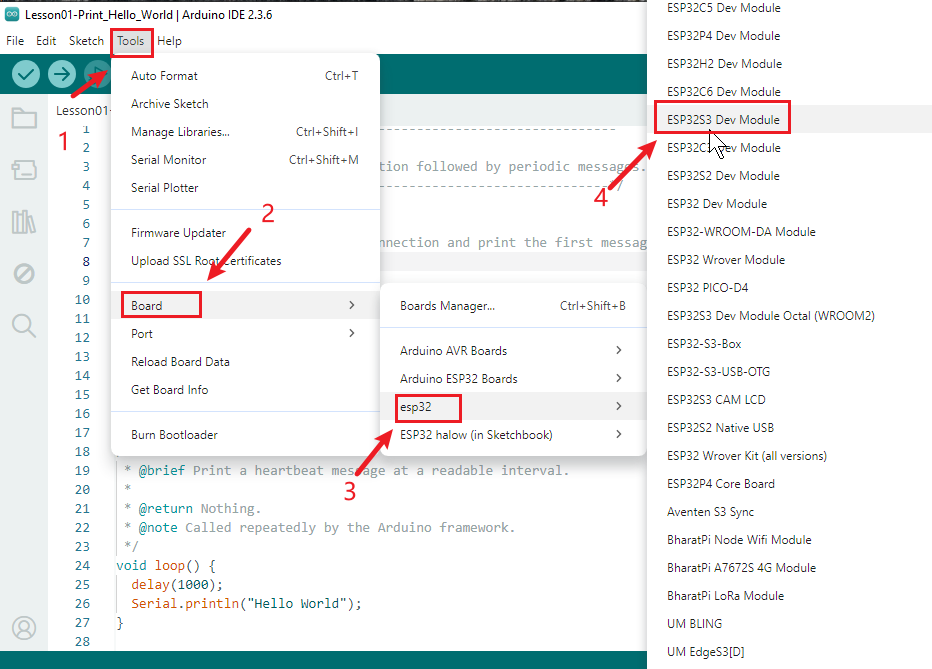Select Upload SSL Root Certificates
The image size is (932, 669).
coord(245,260)
